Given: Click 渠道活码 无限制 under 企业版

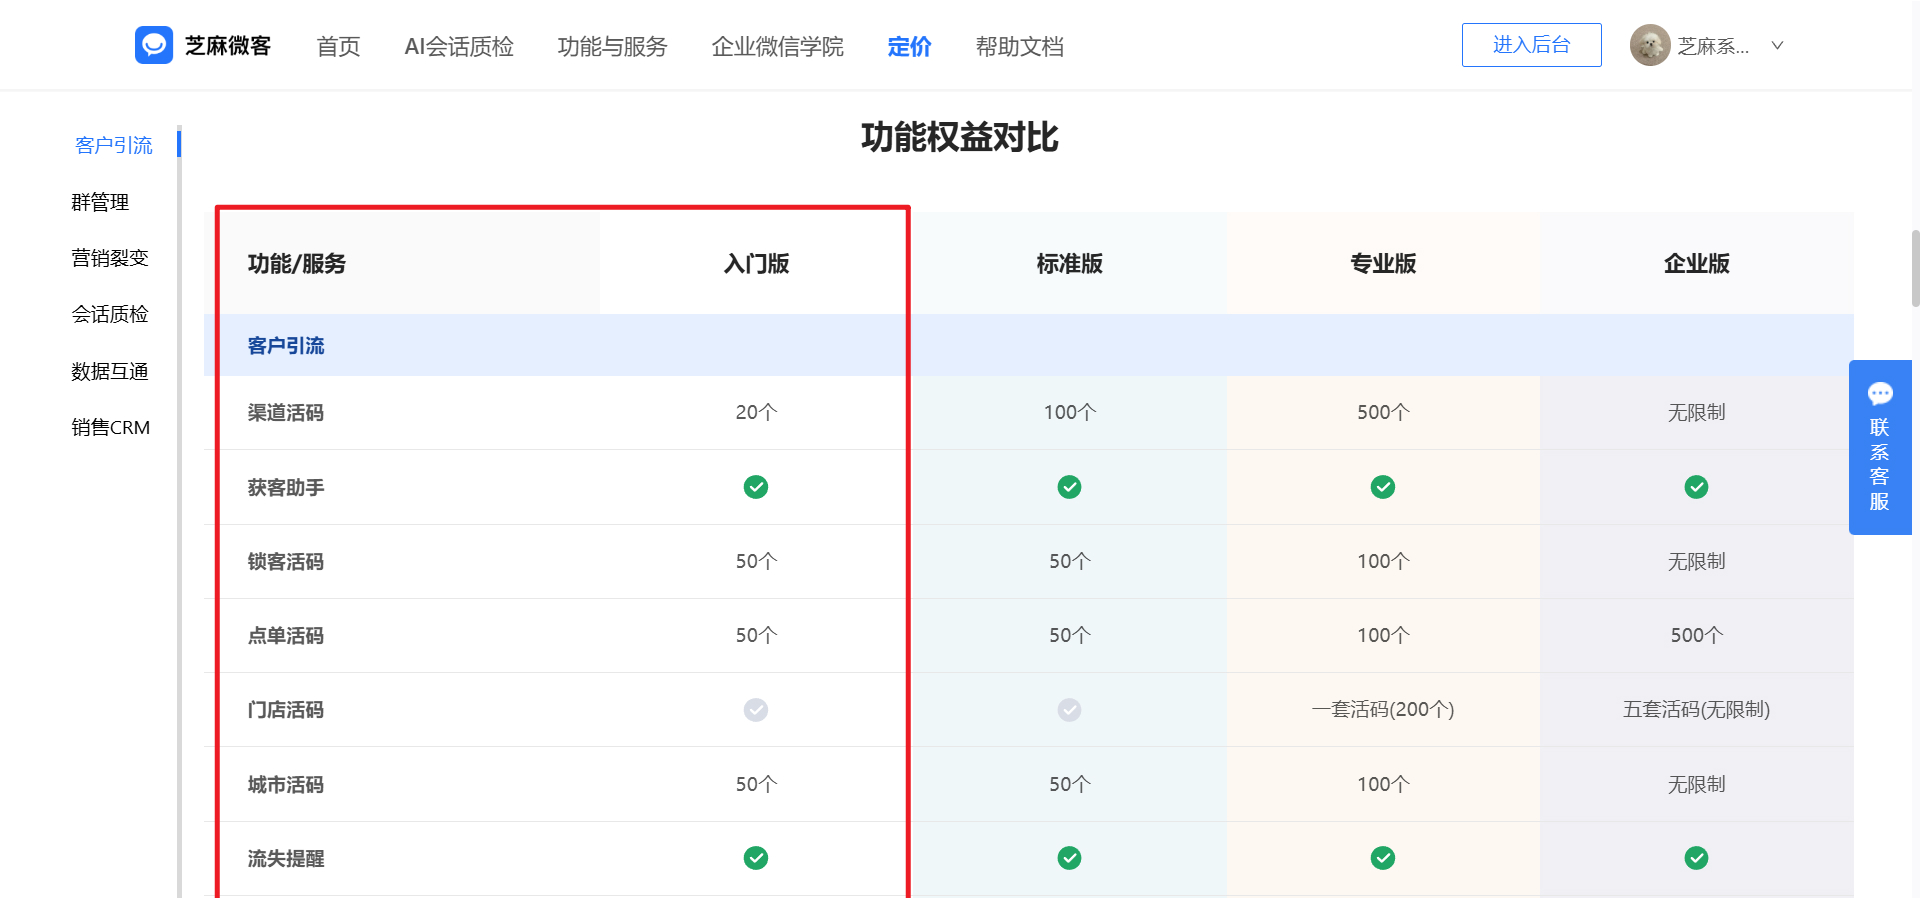Looking at the screenshot, I should (1696, 412).
